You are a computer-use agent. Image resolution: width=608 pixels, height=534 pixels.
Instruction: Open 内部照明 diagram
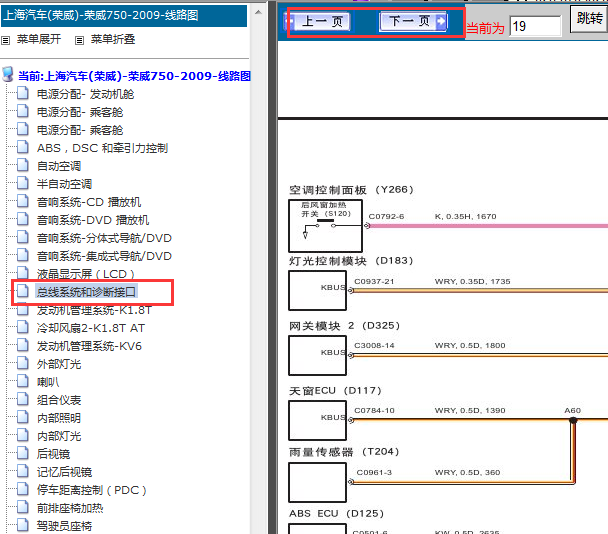pos(59,418)
